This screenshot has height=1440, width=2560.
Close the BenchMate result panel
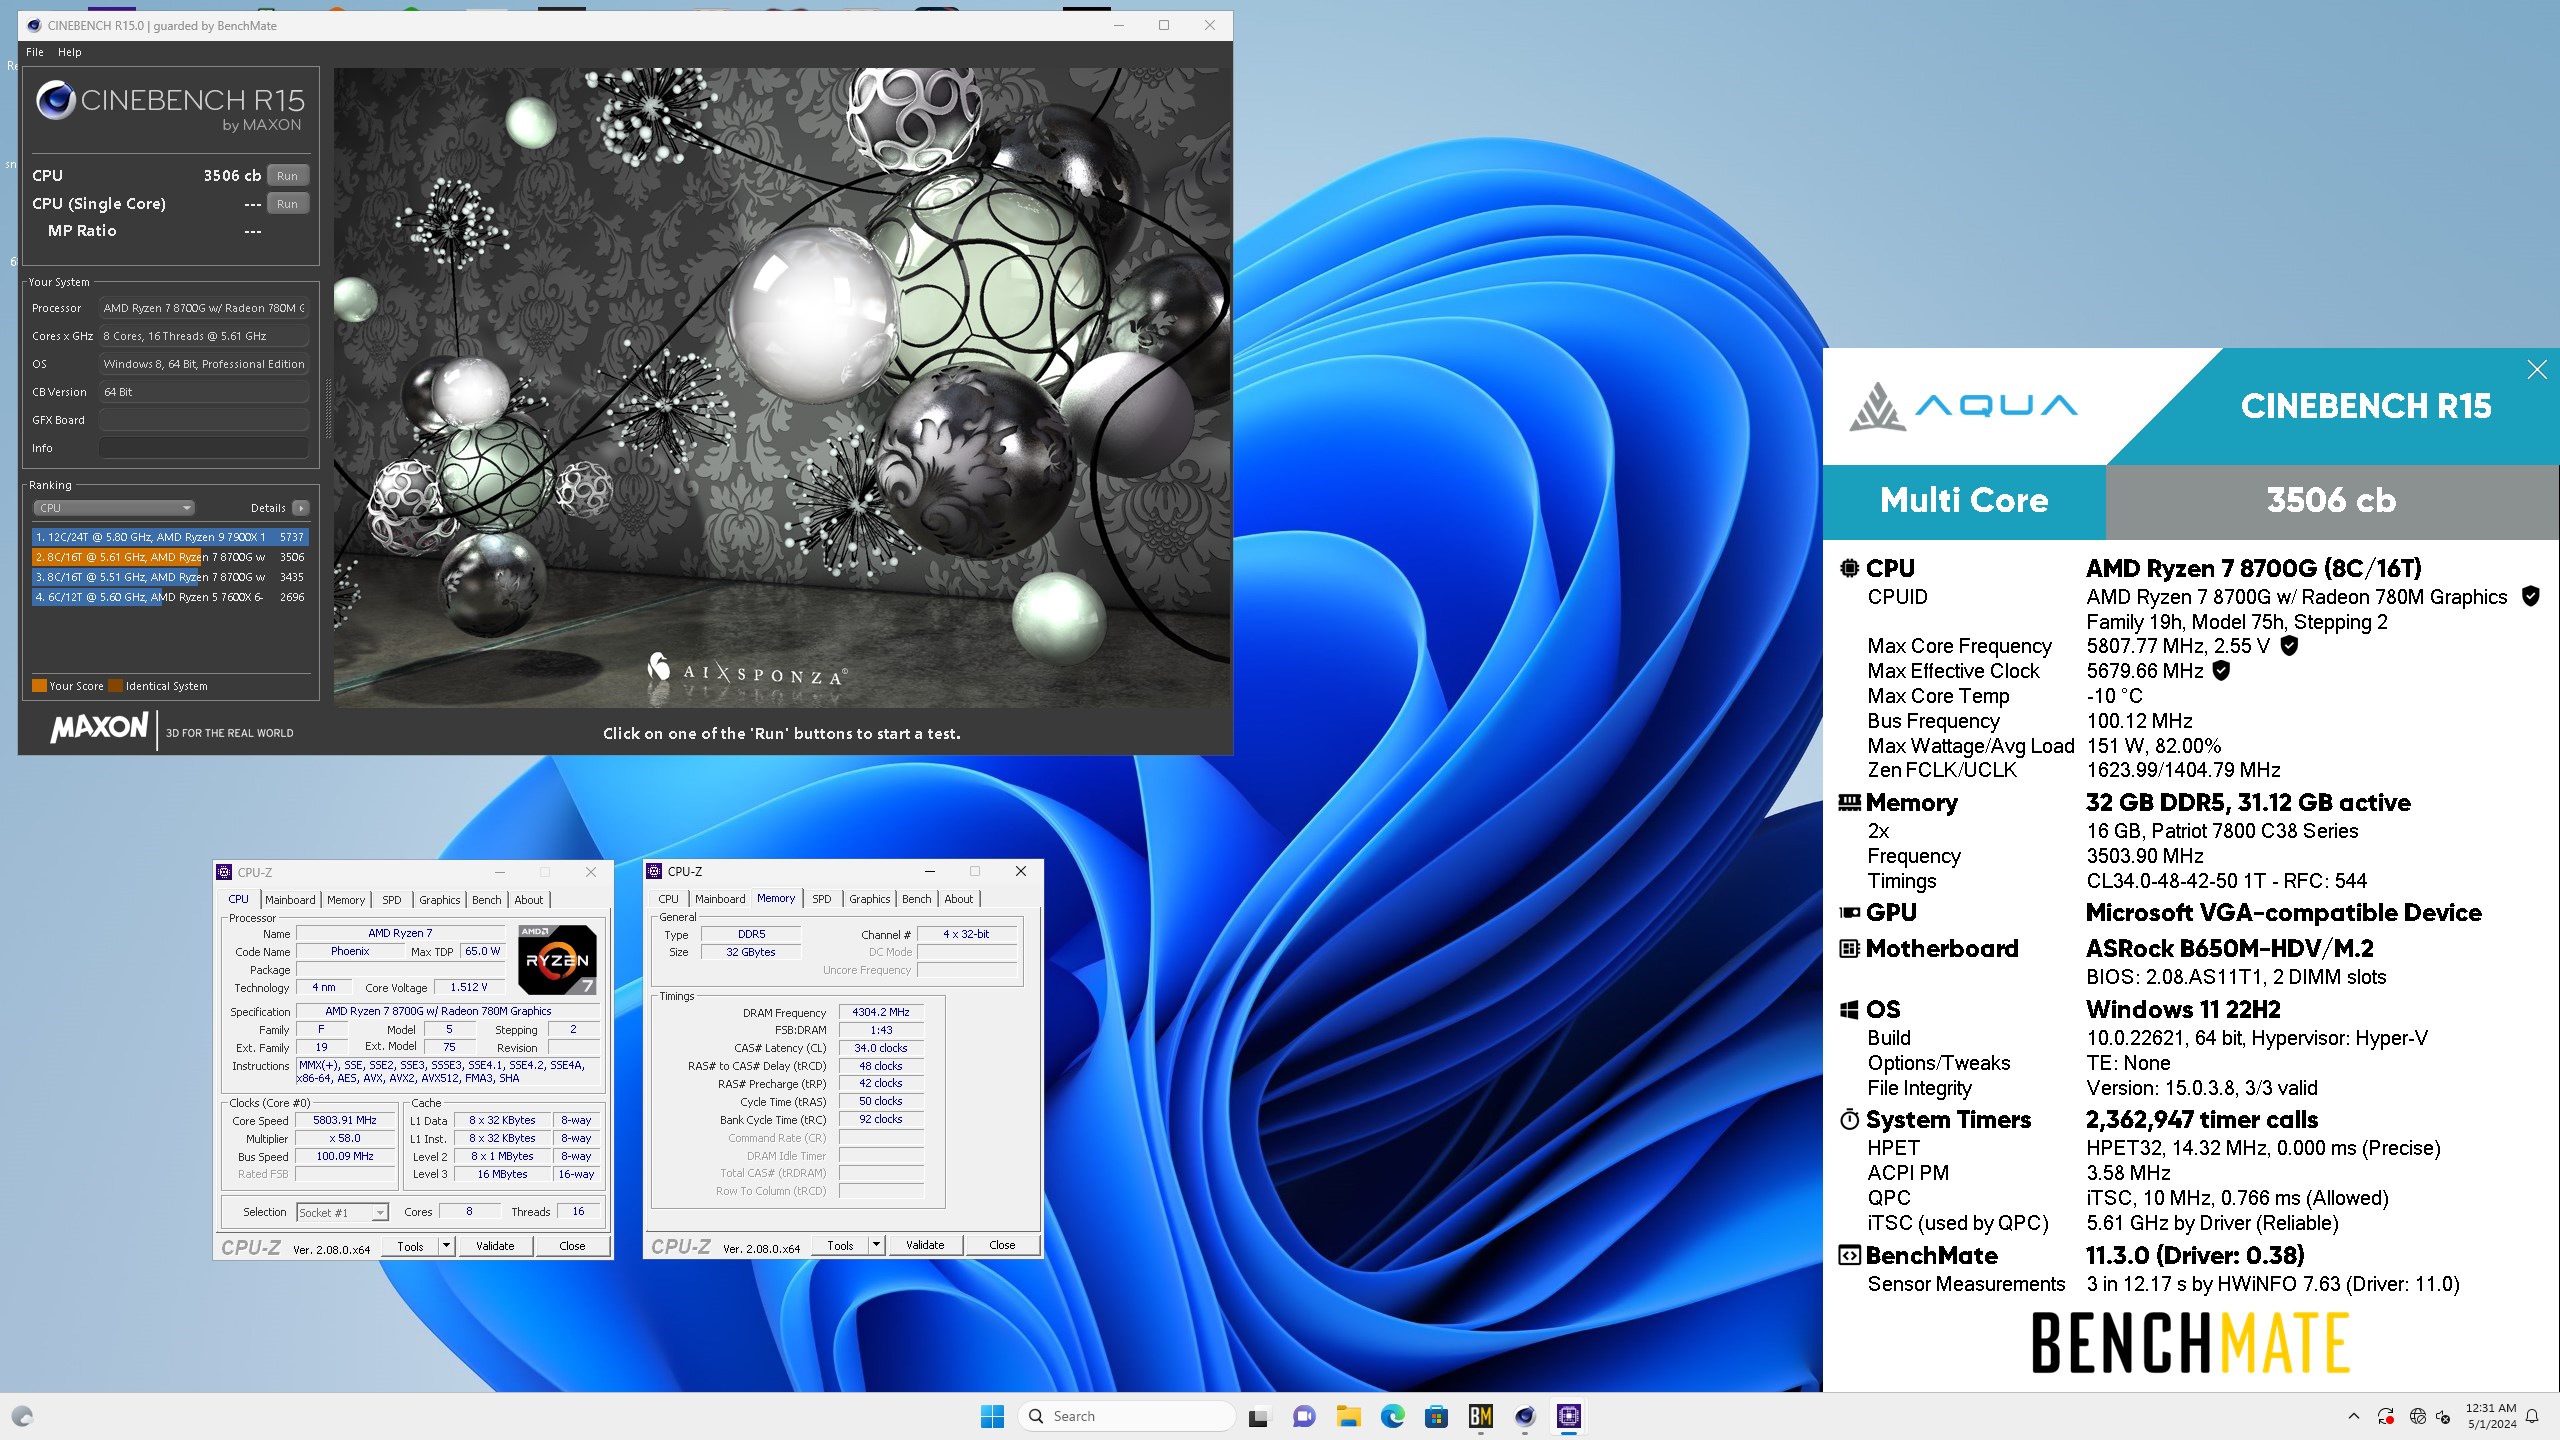click(2537, 370)
